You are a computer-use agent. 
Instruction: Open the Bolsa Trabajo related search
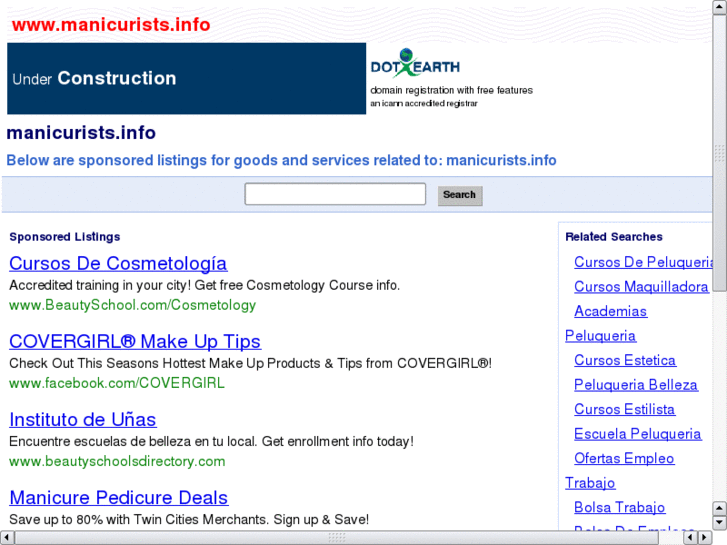(x=619, y=508)
